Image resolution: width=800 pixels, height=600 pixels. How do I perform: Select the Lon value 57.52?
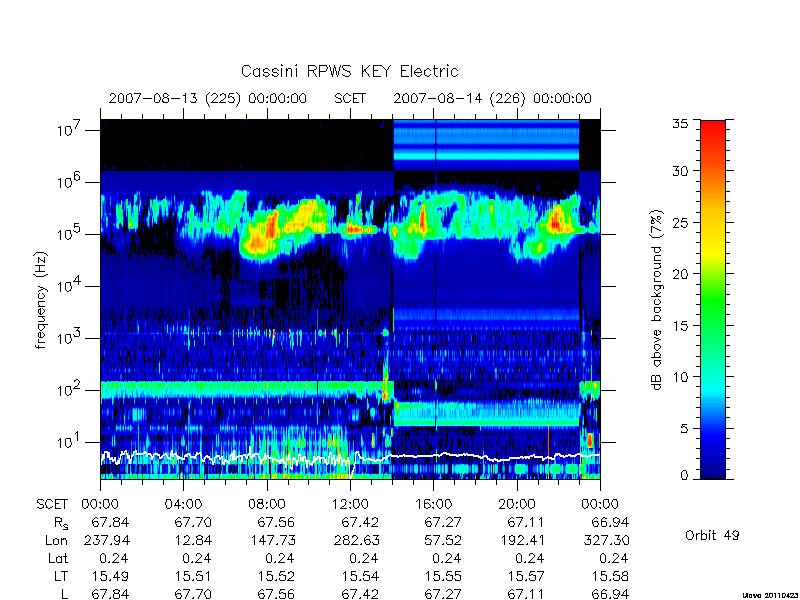click(443, 540)
